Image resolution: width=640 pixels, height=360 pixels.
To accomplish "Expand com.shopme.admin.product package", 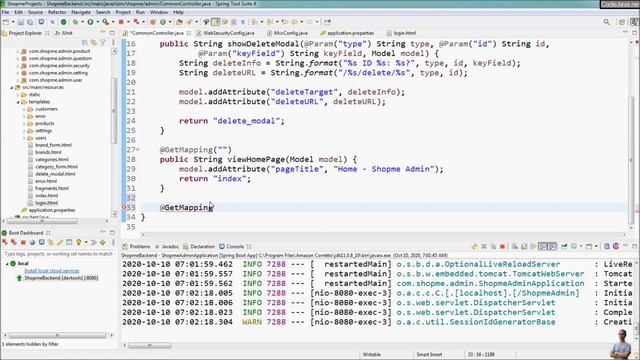I will pyautogui.click(x=18, y=51).
